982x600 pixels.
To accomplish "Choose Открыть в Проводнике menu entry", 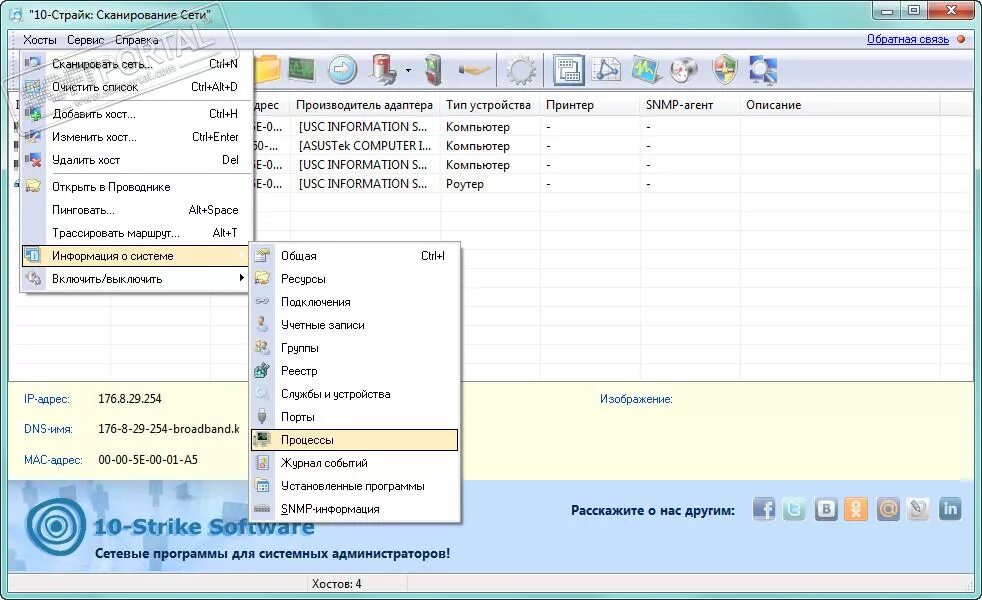I will point(137,187).
